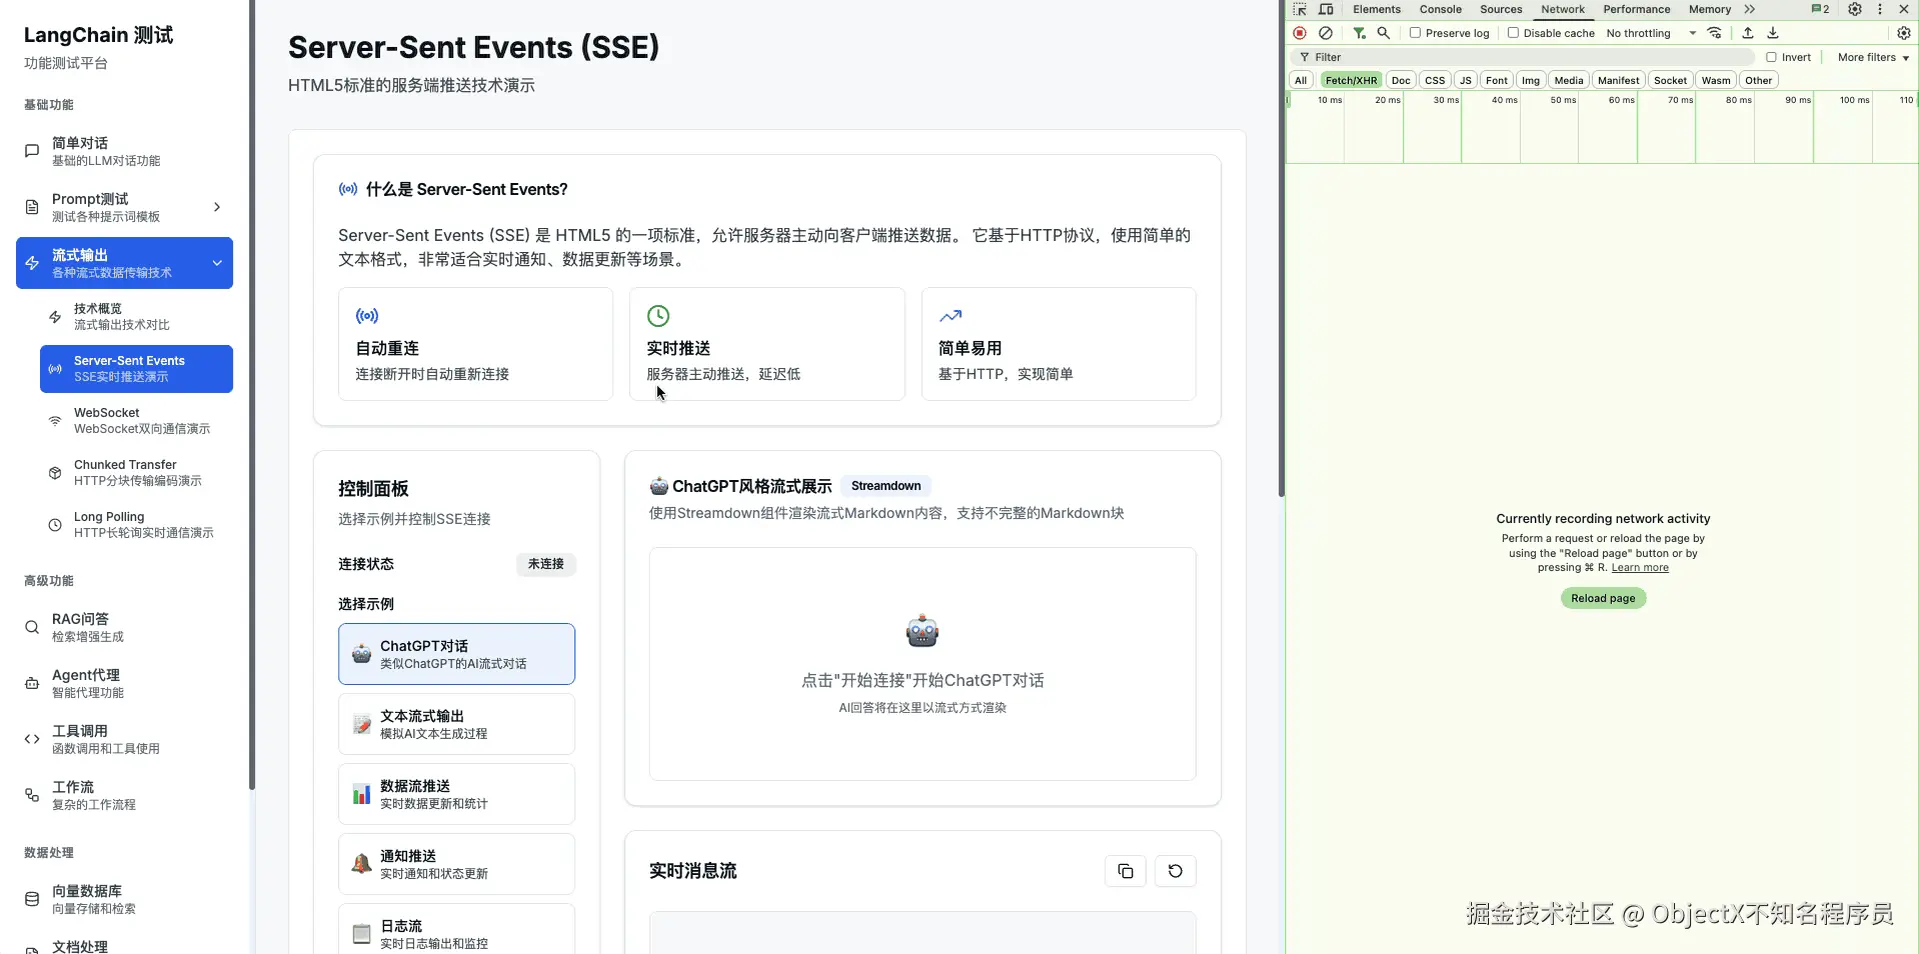Toggle the All request type filter
This screenshot has width=1919, height=954.
tap(1301, 80)
